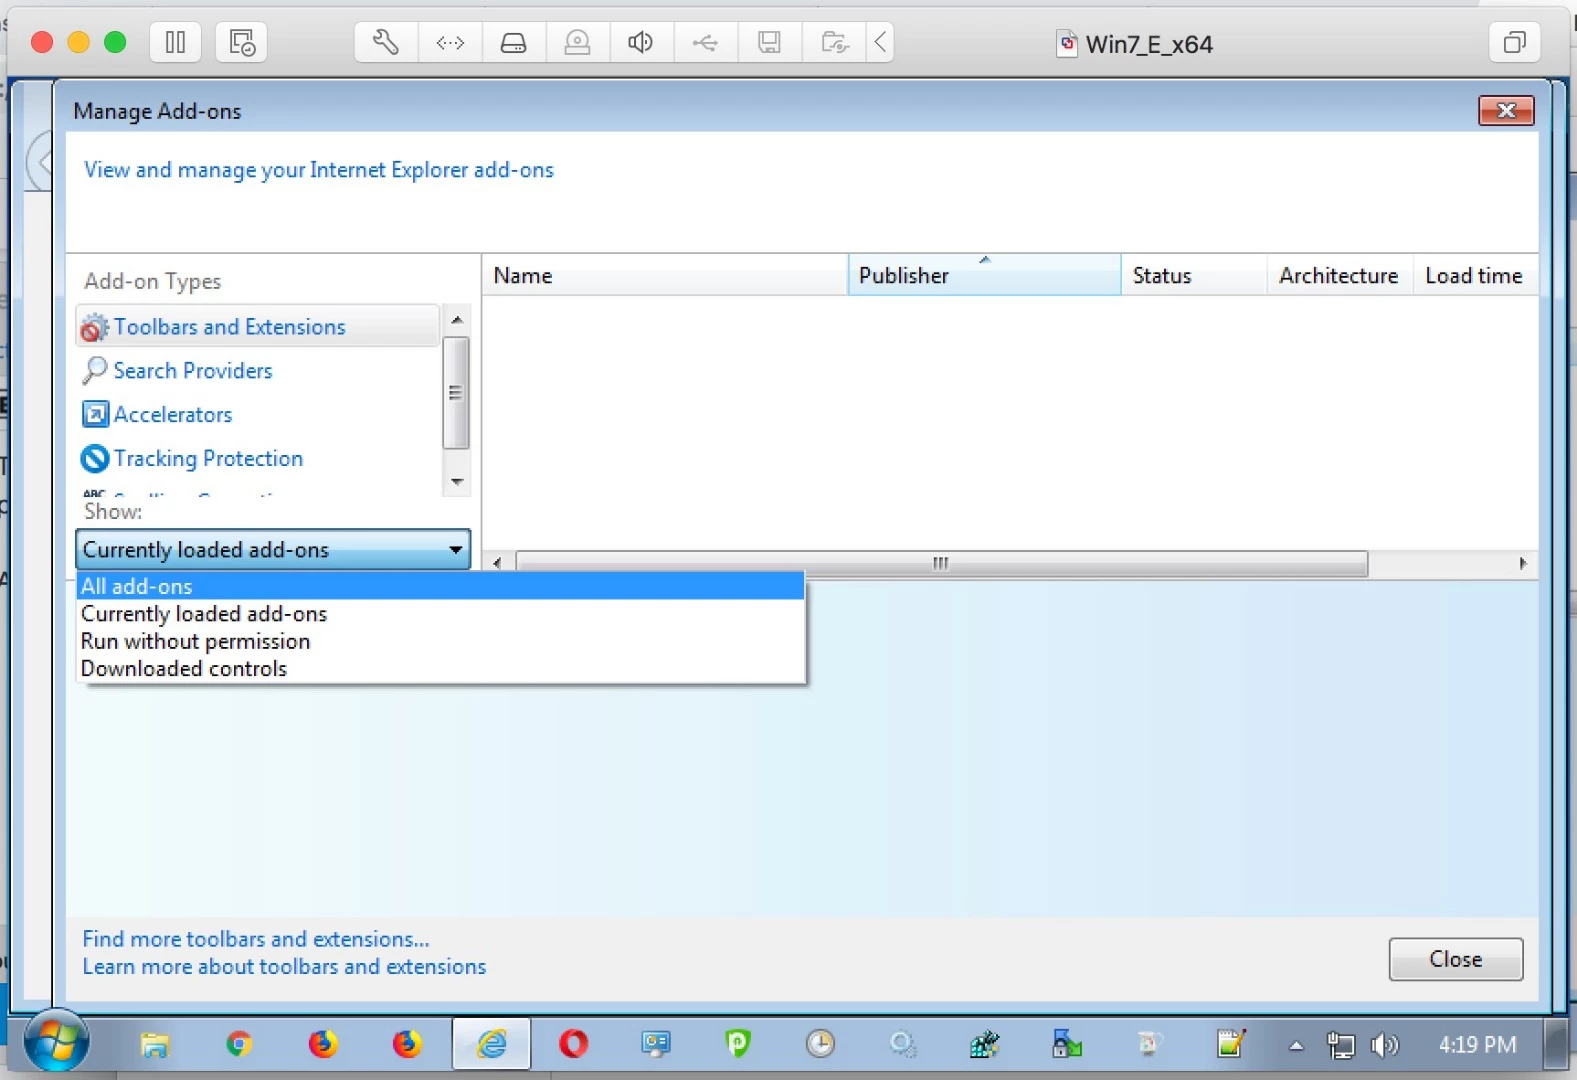Click the floppy disk icon in VM toolbar
1577x1080 pixels.
pos(769,42)
